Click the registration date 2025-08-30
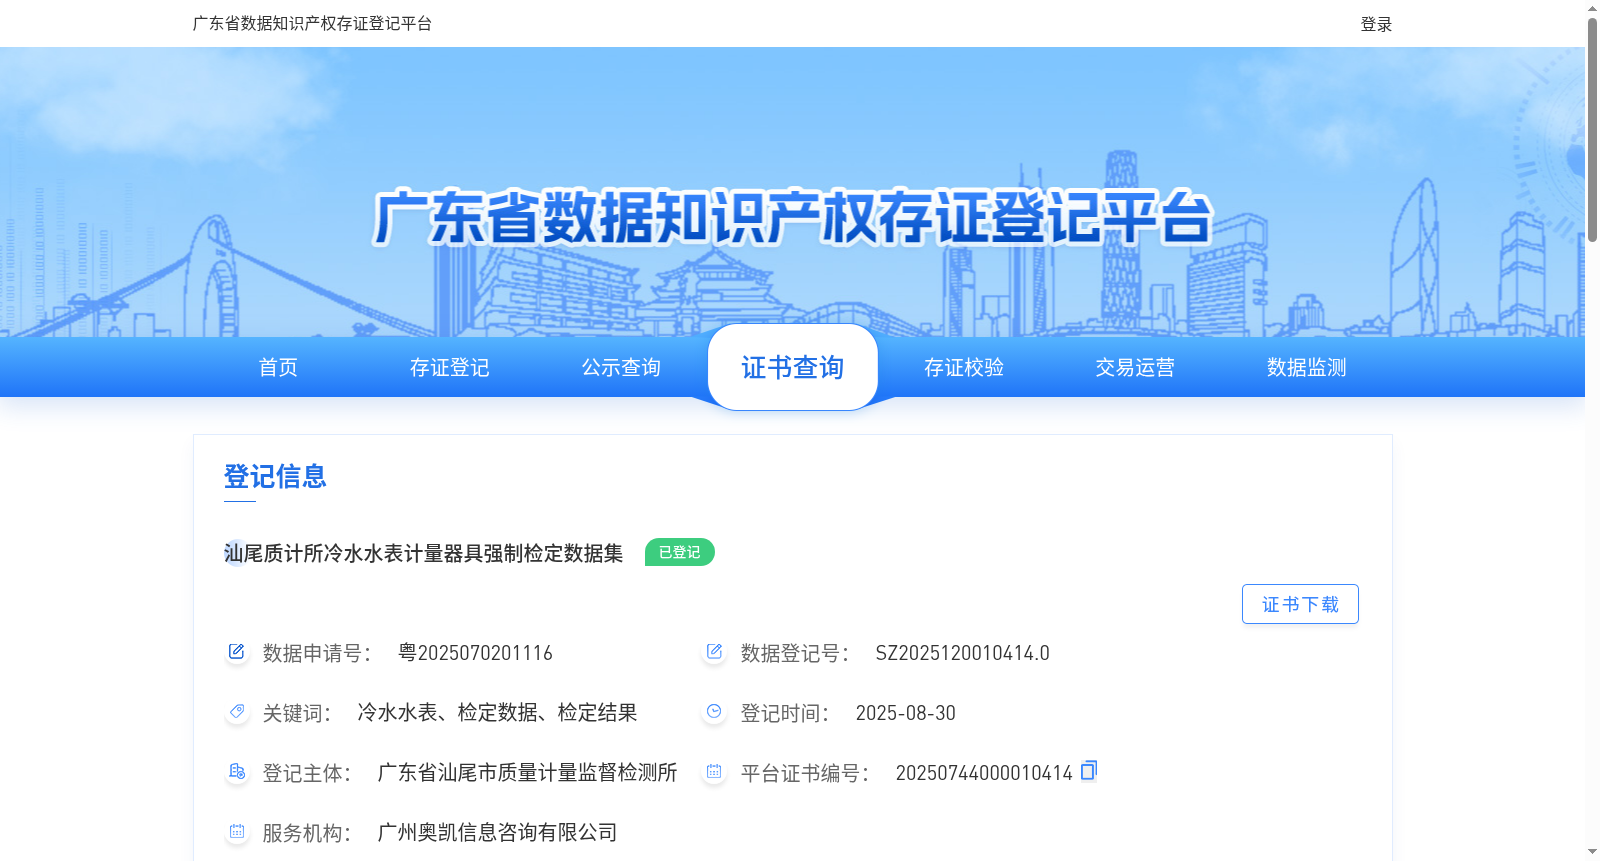This screenshot has width=1600, height=861. (905, 713)
